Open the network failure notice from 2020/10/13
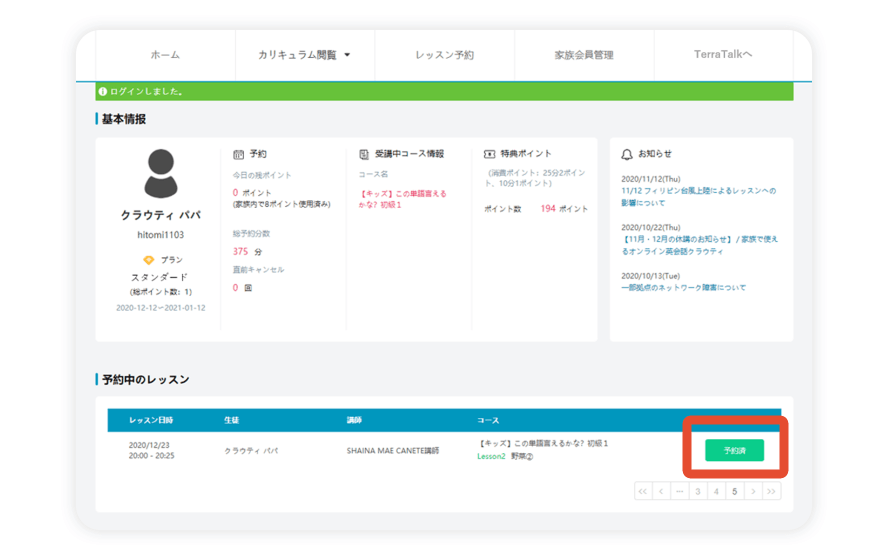The image size is (888, 560). [x=683, y=288]
